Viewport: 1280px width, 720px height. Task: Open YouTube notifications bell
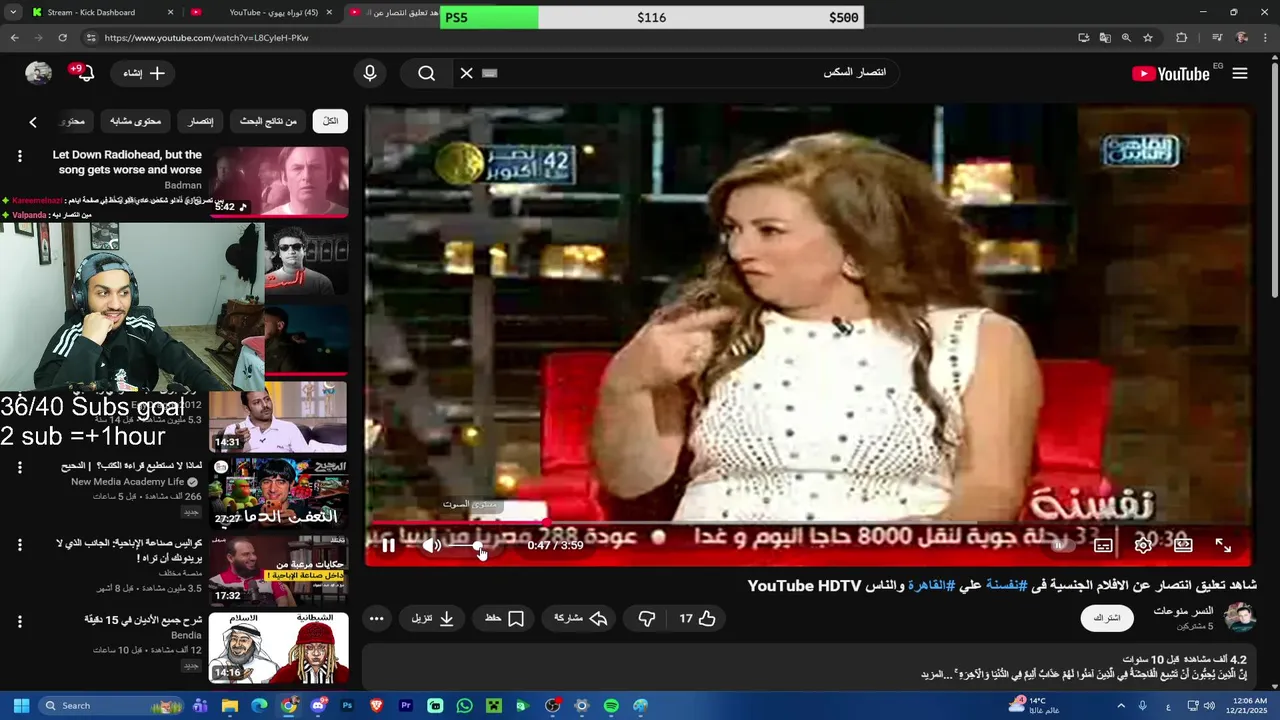[84, 73]
